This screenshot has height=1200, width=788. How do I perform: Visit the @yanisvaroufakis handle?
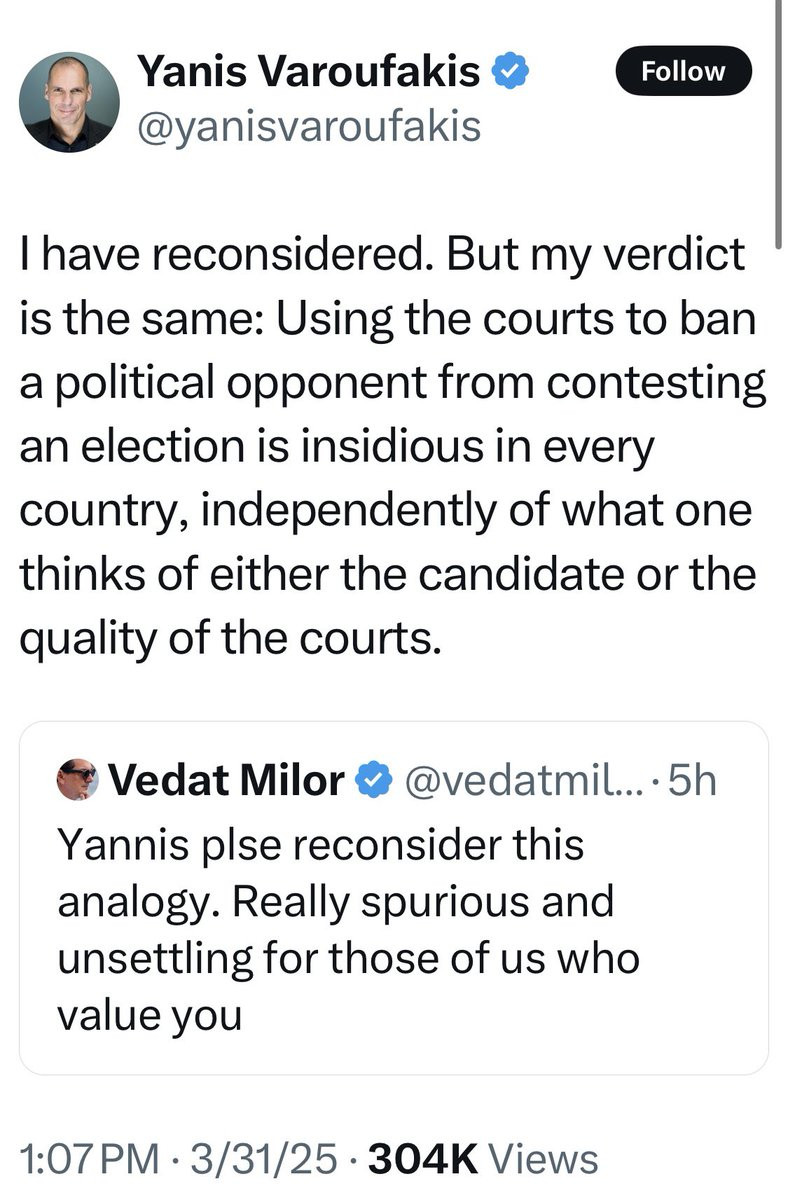tap(308, 127)
